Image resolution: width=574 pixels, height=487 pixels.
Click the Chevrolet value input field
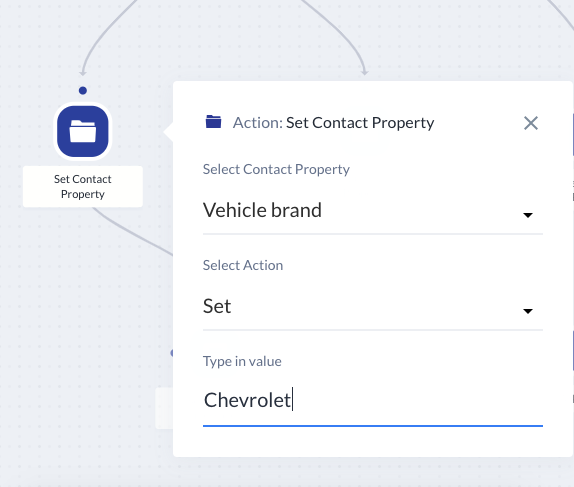pyautogui.click(x=373, y=401)
